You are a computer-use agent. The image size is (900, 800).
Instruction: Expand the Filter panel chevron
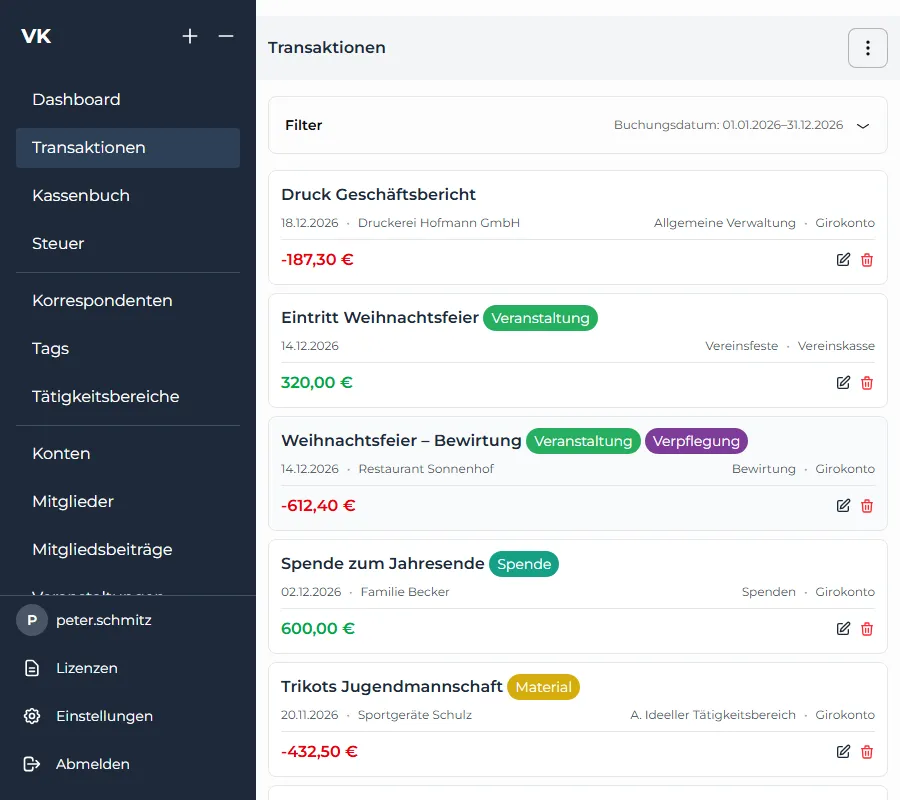coord(863,126)
